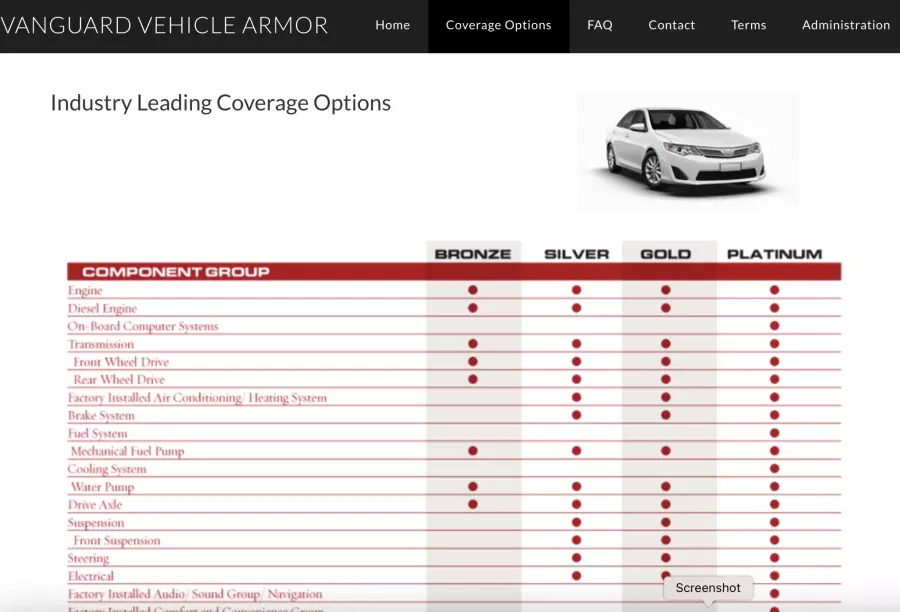This screenshot has width=900, height=612.
Task: Click the Gold dot for Brake System
Action: 666,415
